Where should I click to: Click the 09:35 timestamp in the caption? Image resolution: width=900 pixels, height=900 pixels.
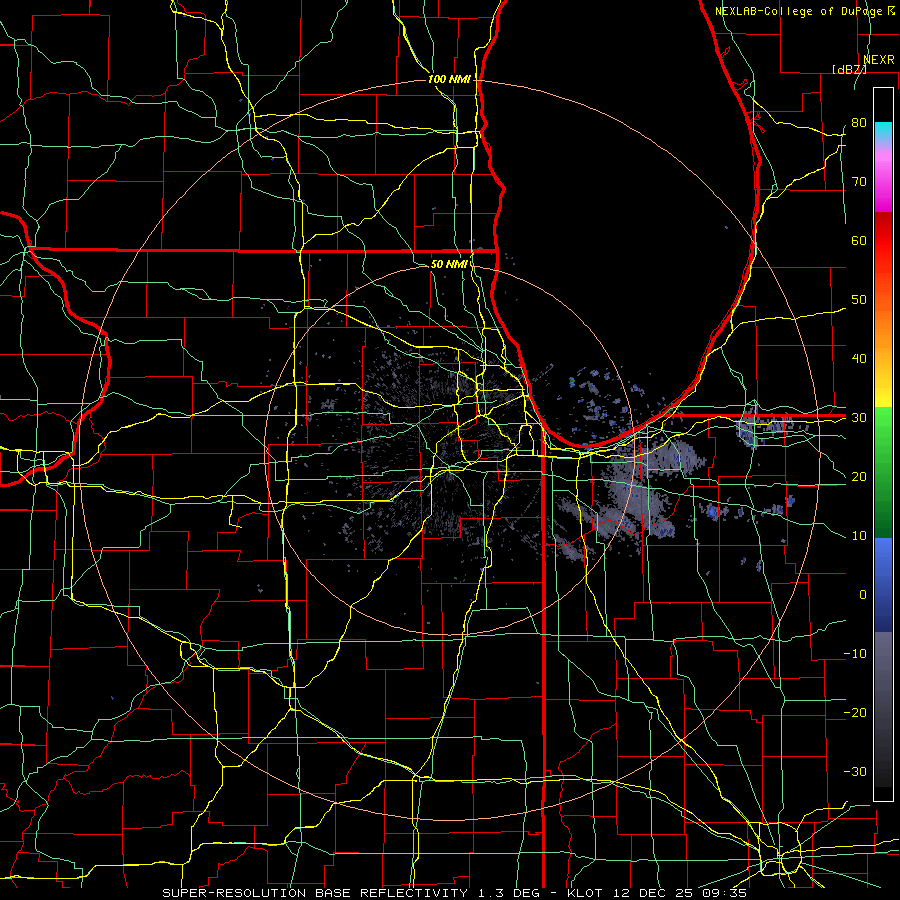click(726, 893)
